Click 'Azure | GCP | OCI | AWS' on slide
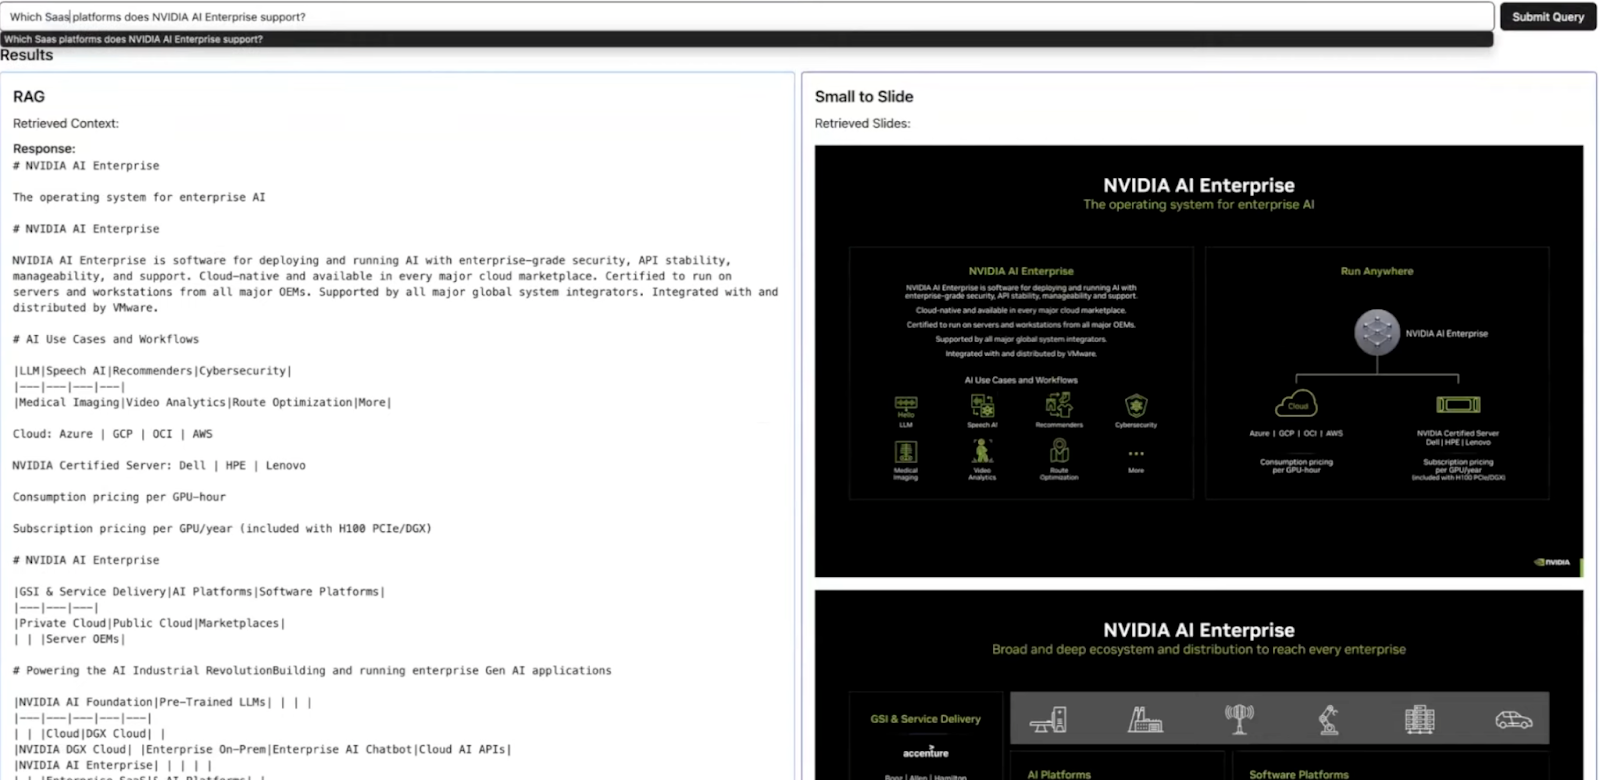The width and height of the screenshot is (1600, 780). 1297,434
